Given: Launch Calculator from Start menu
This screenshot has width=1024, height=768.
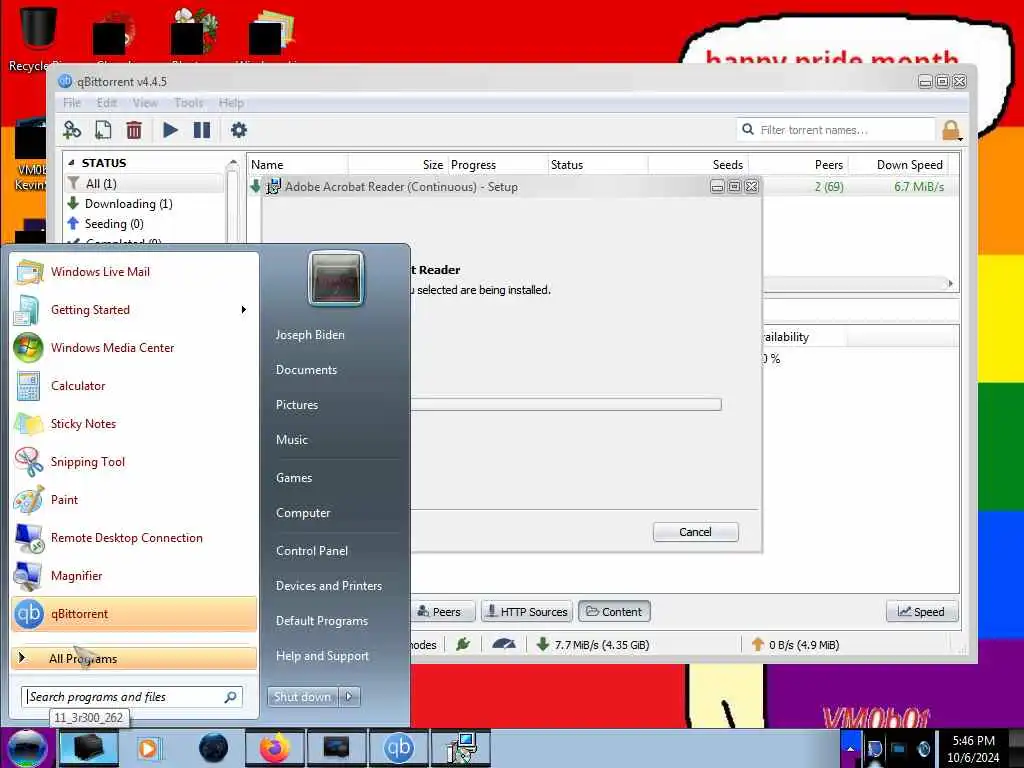Looking at the screenshot, I should pyautogui.click(x=134, y=385).
